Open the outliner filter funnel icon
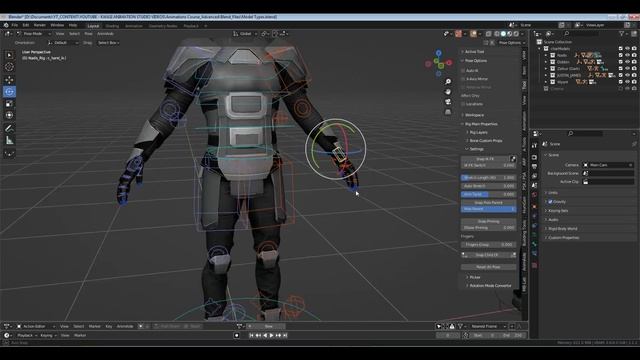This screenshot has width=640, height=360. click(622, 33)
